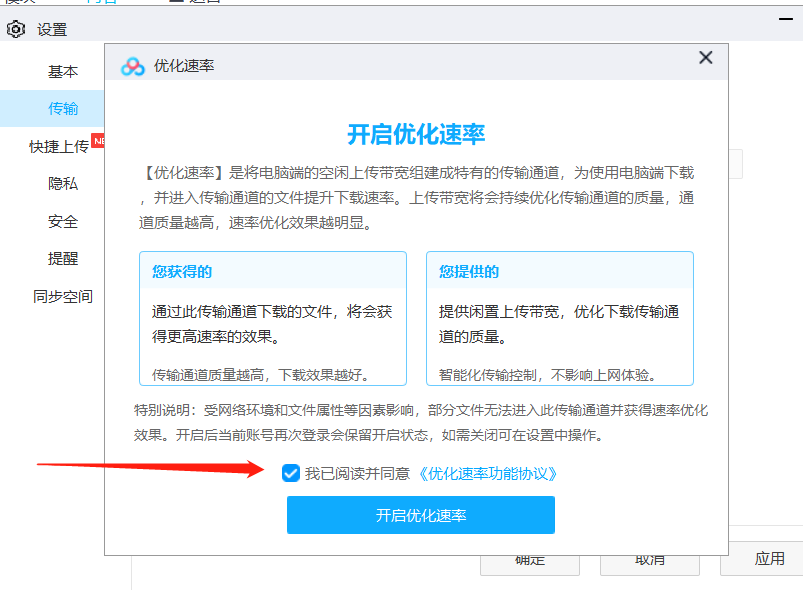This screenshot has height=590, width=803.
Task: Select the 同步空间 settings tab
Action: pyautogui.click(x=62, y=296)
